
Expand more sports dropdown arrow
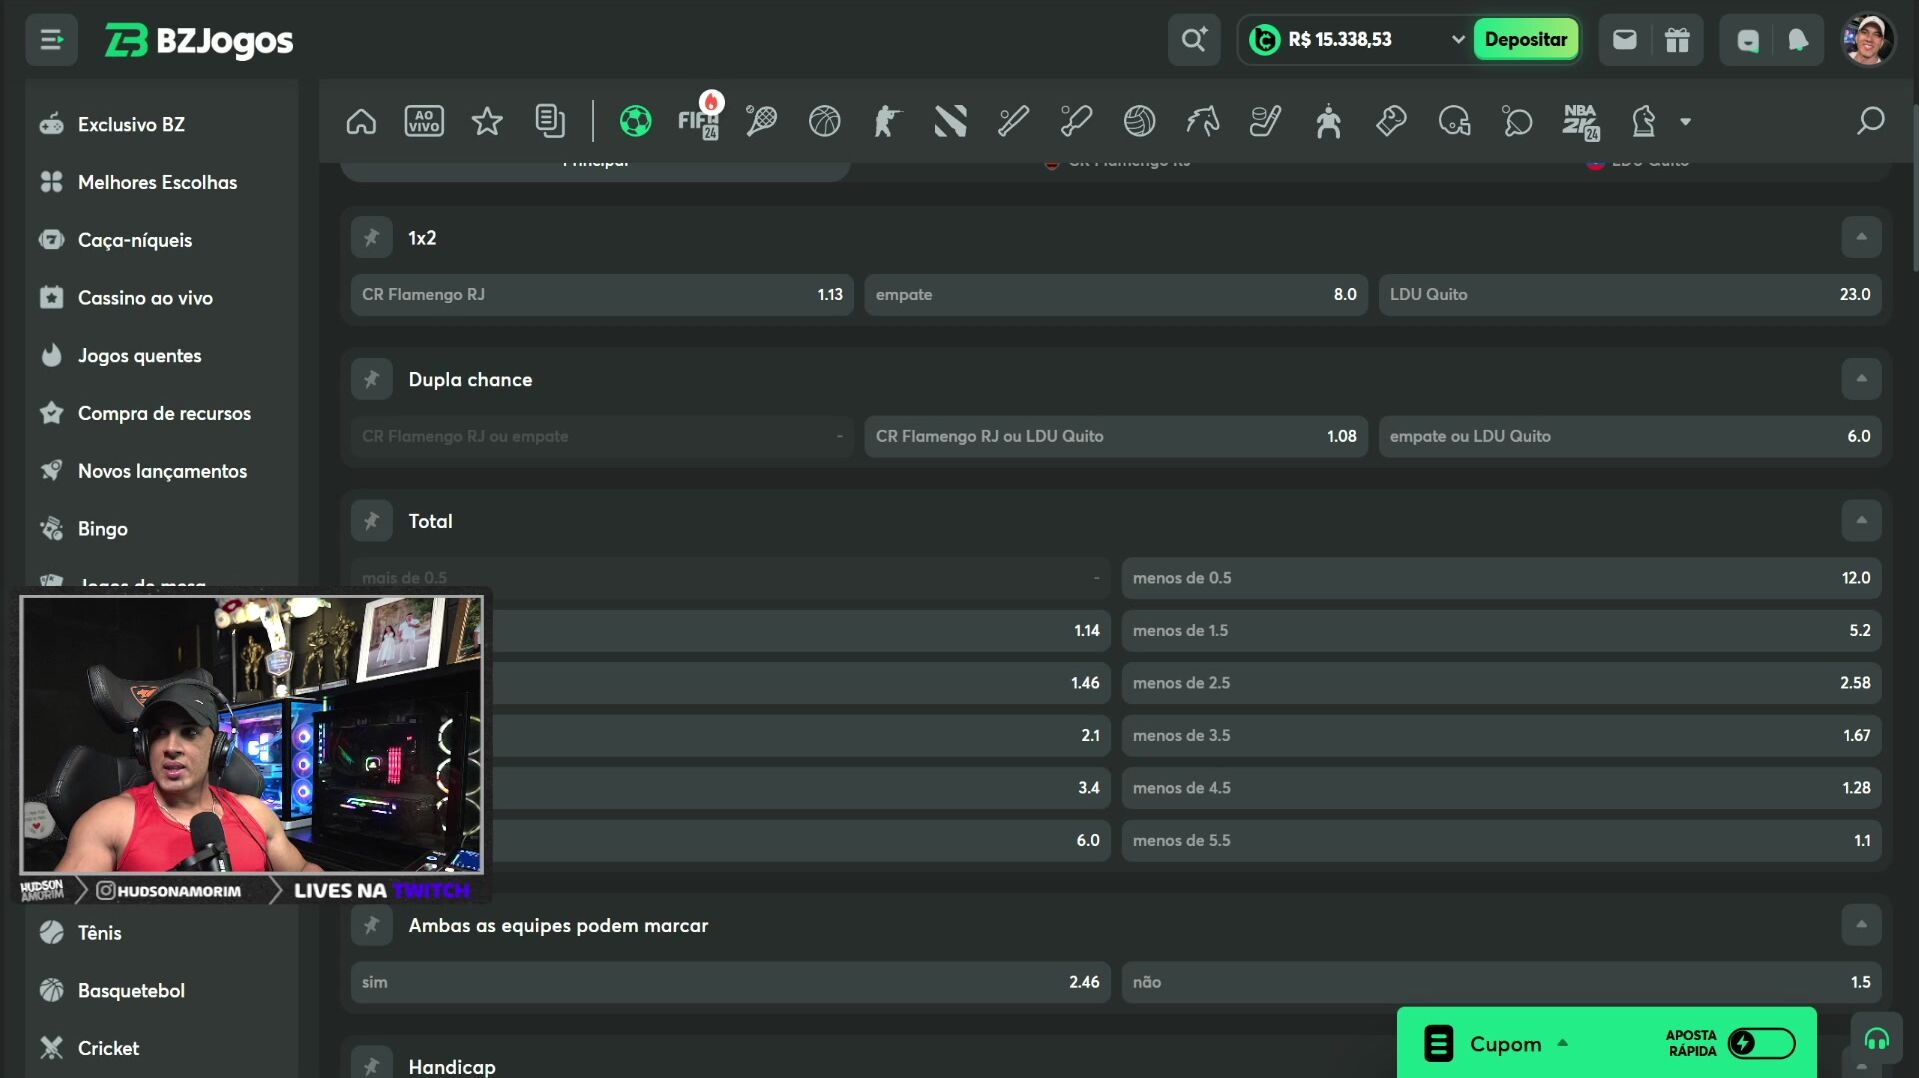pos(1685,122)
